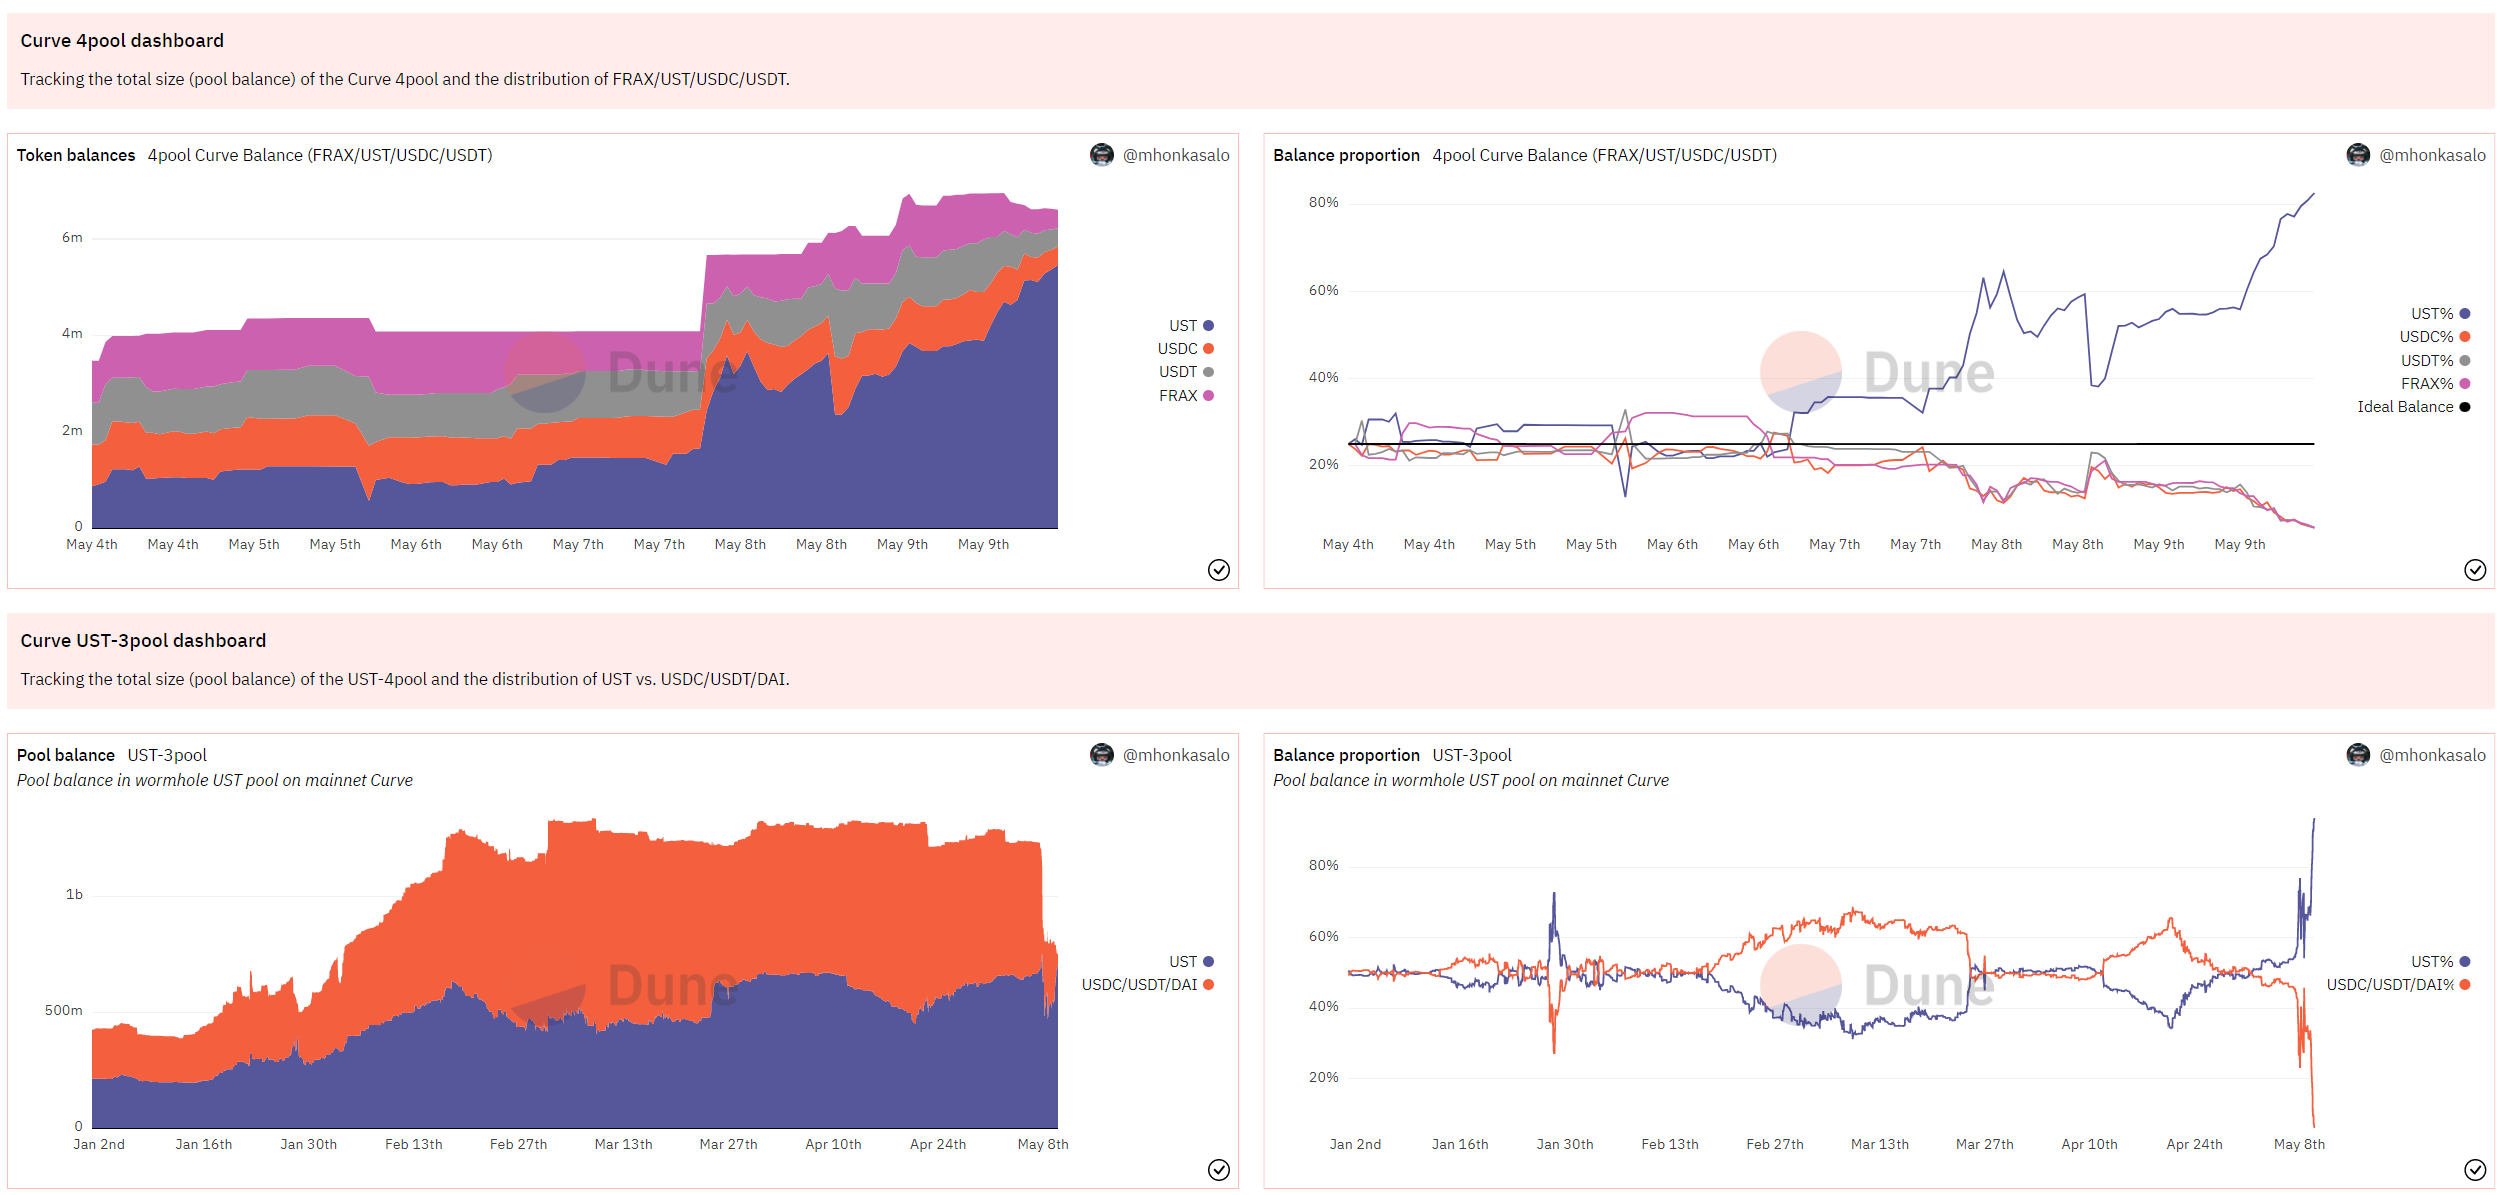
Task: Click author avatar on UST-3pool Pool balance chart
Action: [1101, 755]
